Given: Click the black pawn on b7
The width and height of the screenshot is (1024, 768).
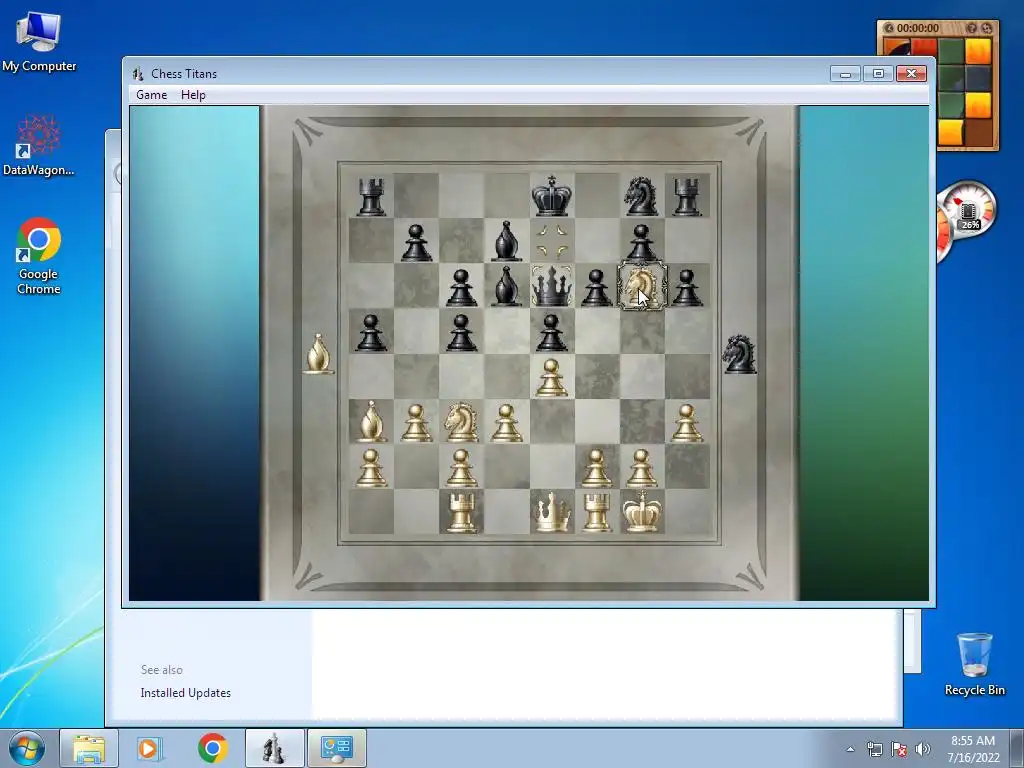Looking at the screenshot, I should point(417,243).
